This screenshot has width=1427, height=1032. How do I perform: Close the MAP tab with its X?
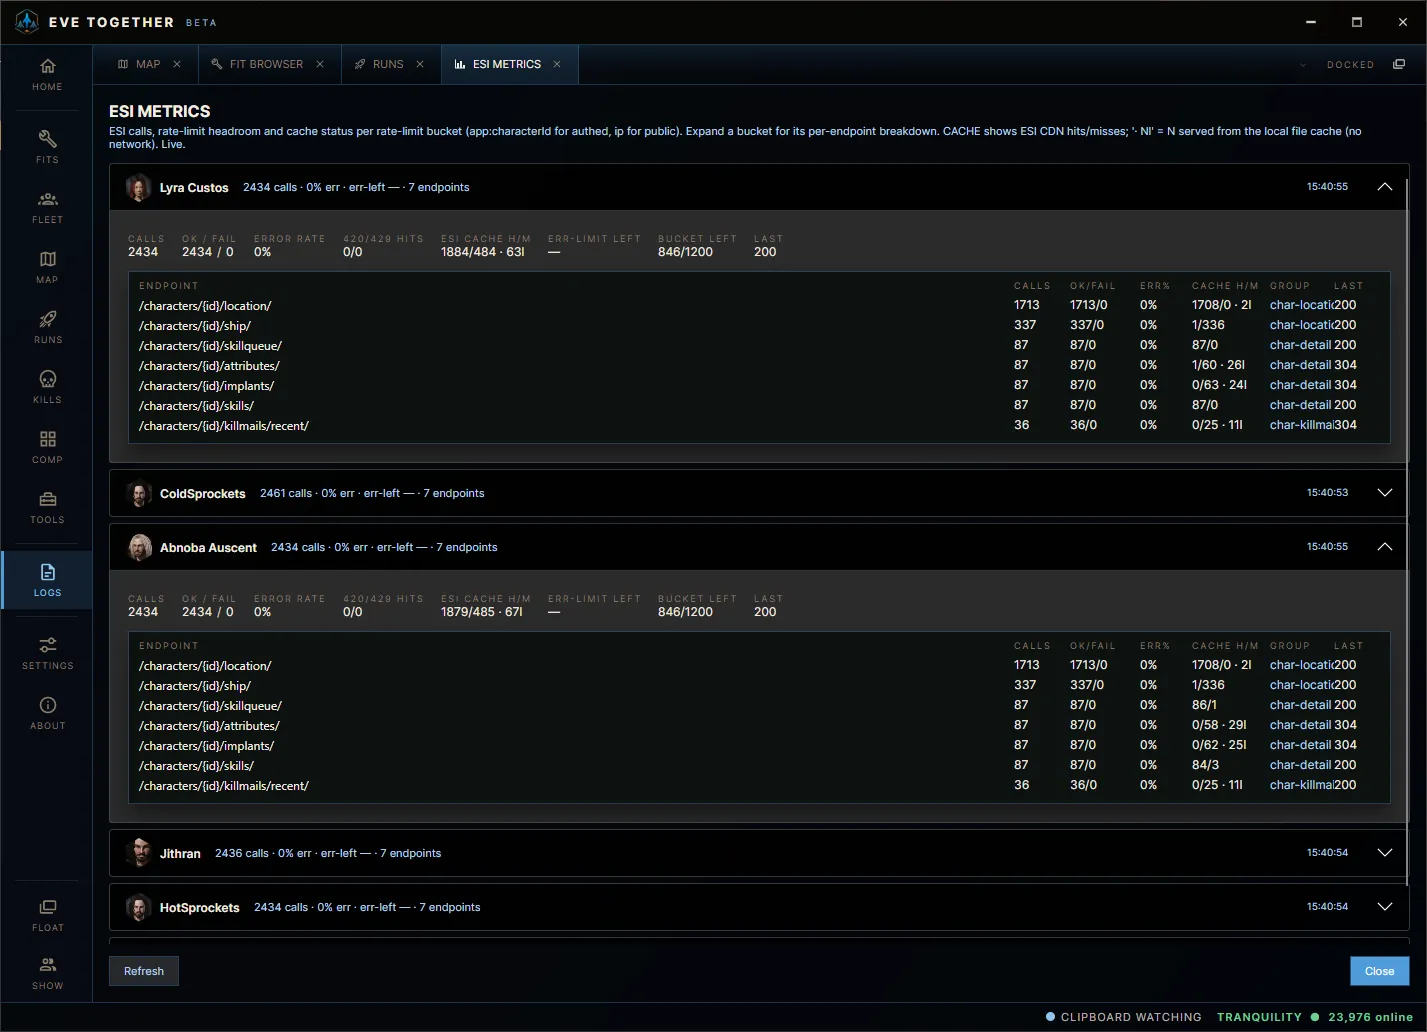[177, 64]
